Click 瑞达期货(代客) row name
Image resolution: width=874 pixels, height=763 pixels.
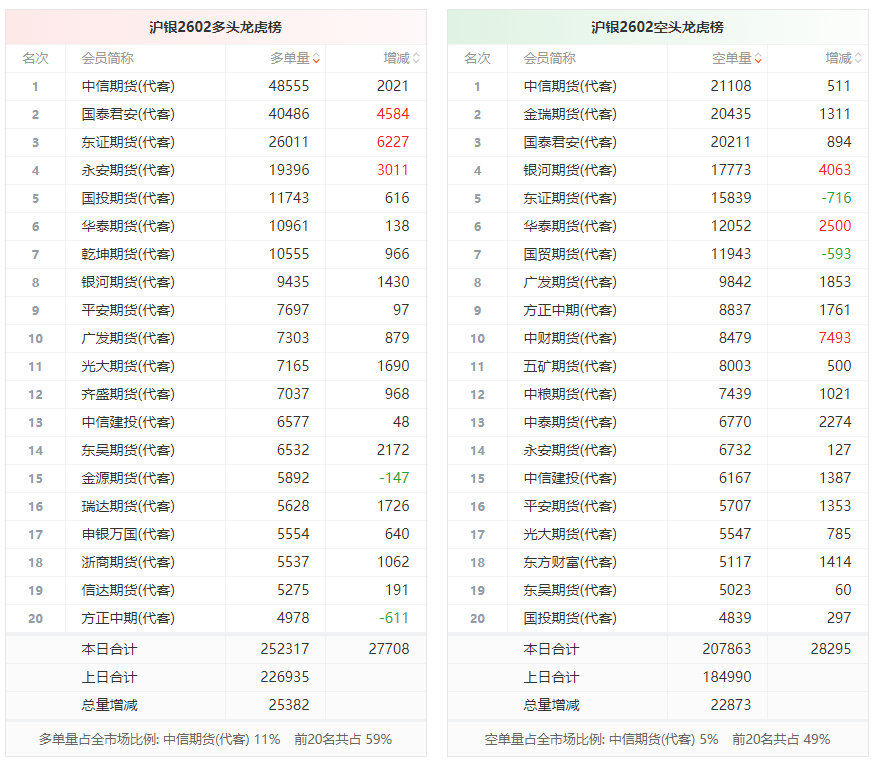click(x=128, y=506)
